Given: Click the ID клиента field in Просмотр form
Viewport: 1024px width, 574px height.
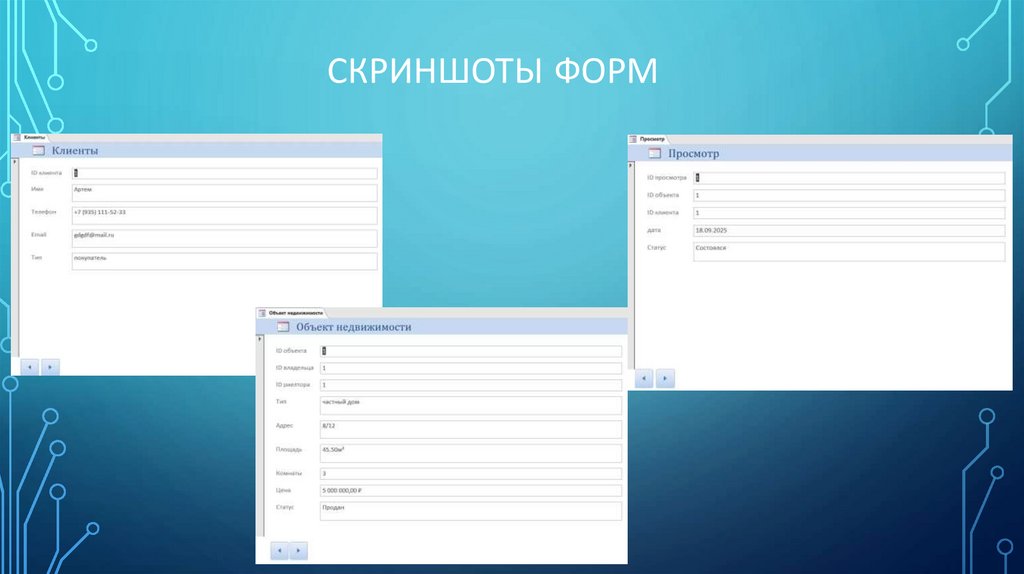Looking at the screenshot, I should click(x=849, y=213).
